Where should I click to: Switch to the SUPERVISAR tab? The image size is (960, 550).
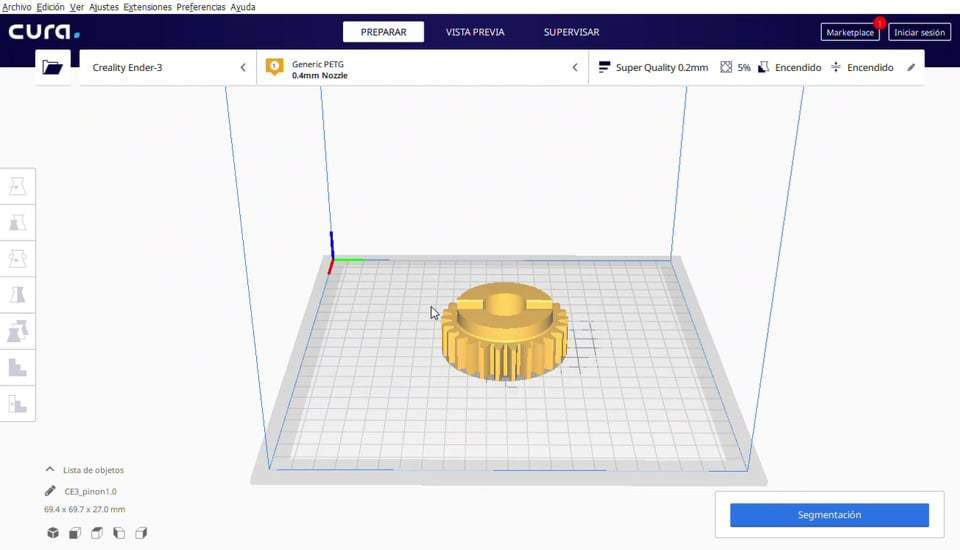click(571, 32)
